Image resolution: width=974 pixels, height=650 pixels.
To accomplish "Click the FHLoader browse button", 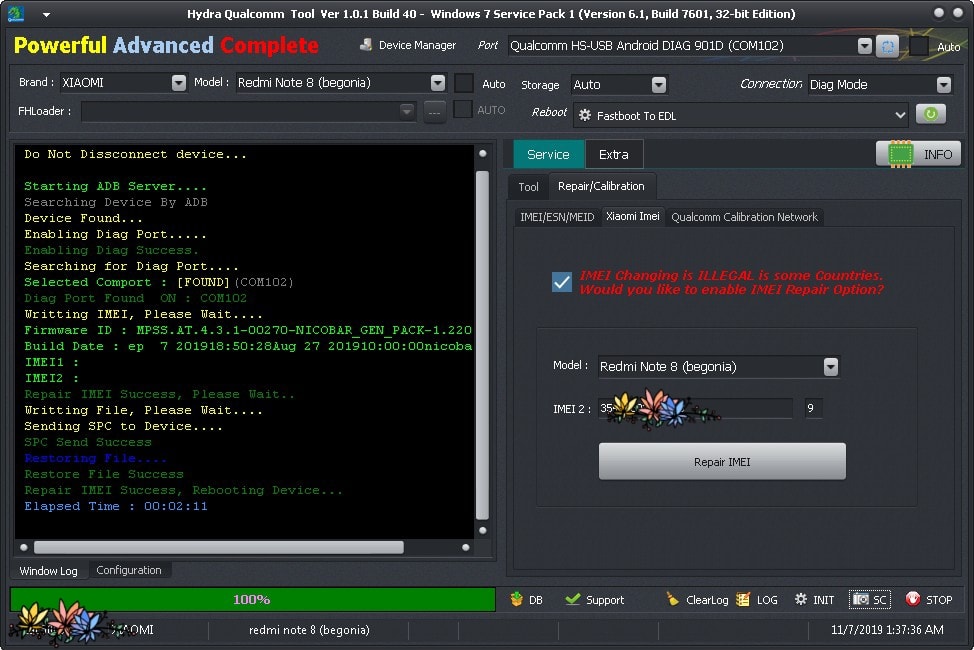I will coord(434,111).
